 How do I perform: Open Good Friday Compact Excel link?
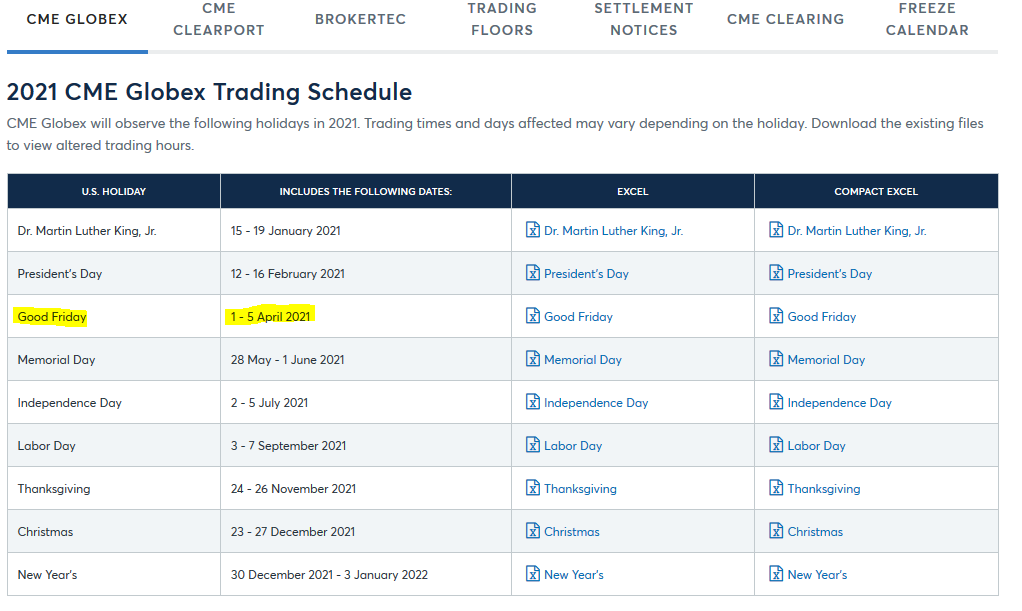[x=821, y=317]
